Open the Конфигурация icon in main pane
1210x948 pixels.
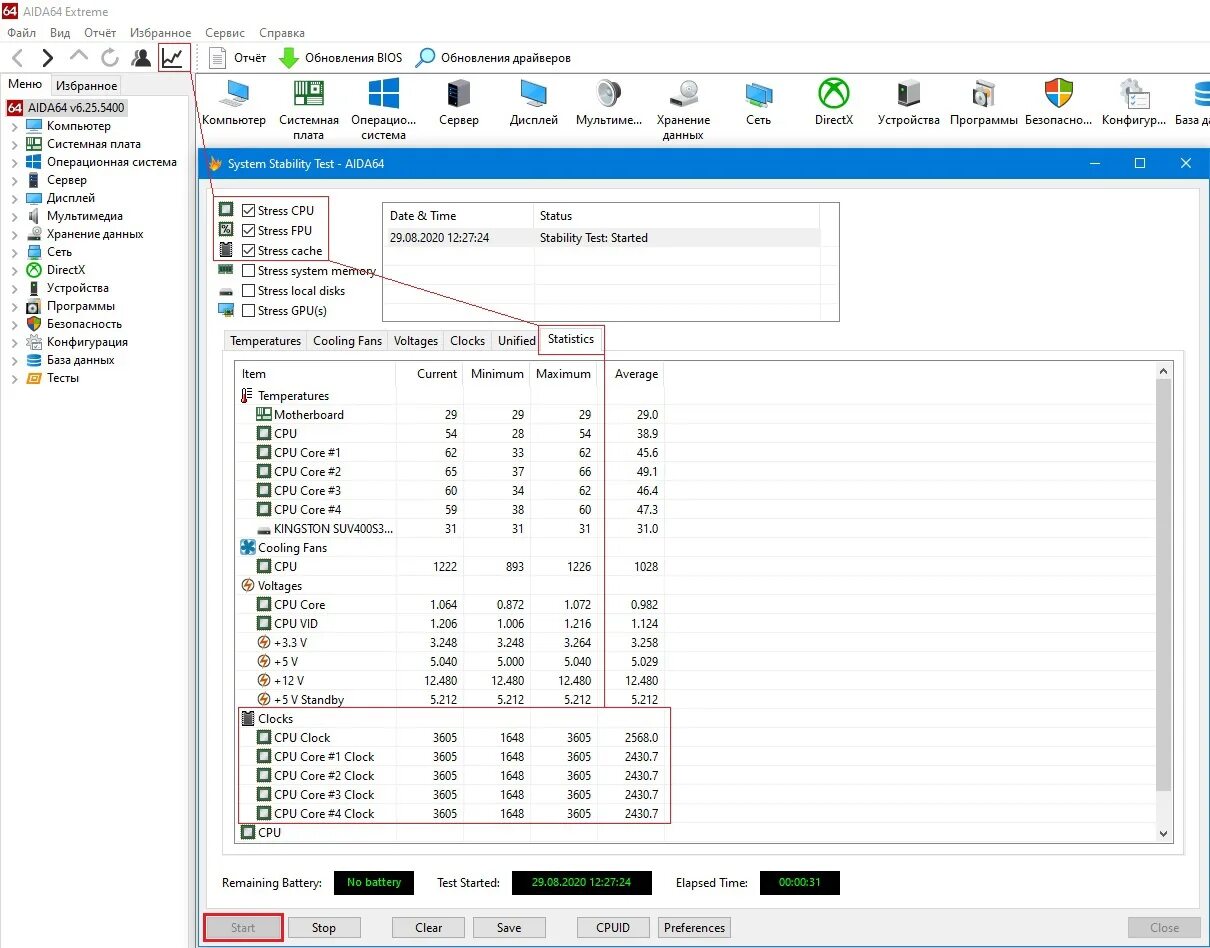[x=1134, y=103]
